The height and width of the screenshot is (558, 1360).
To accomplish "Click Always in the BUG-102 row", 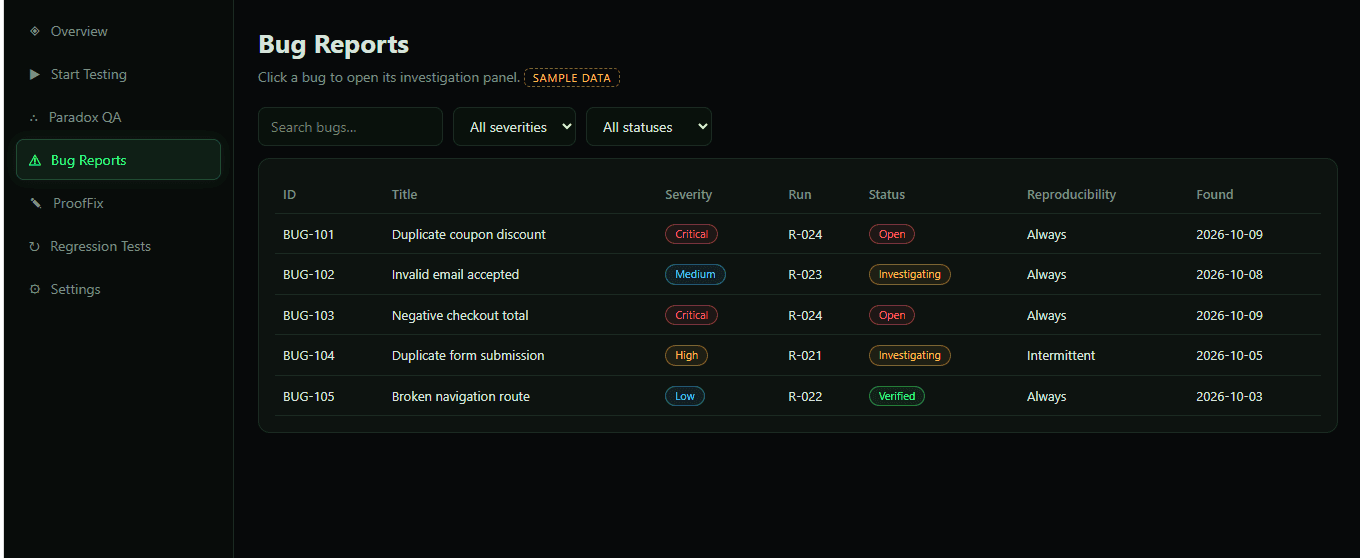I will pos(1047,275).
